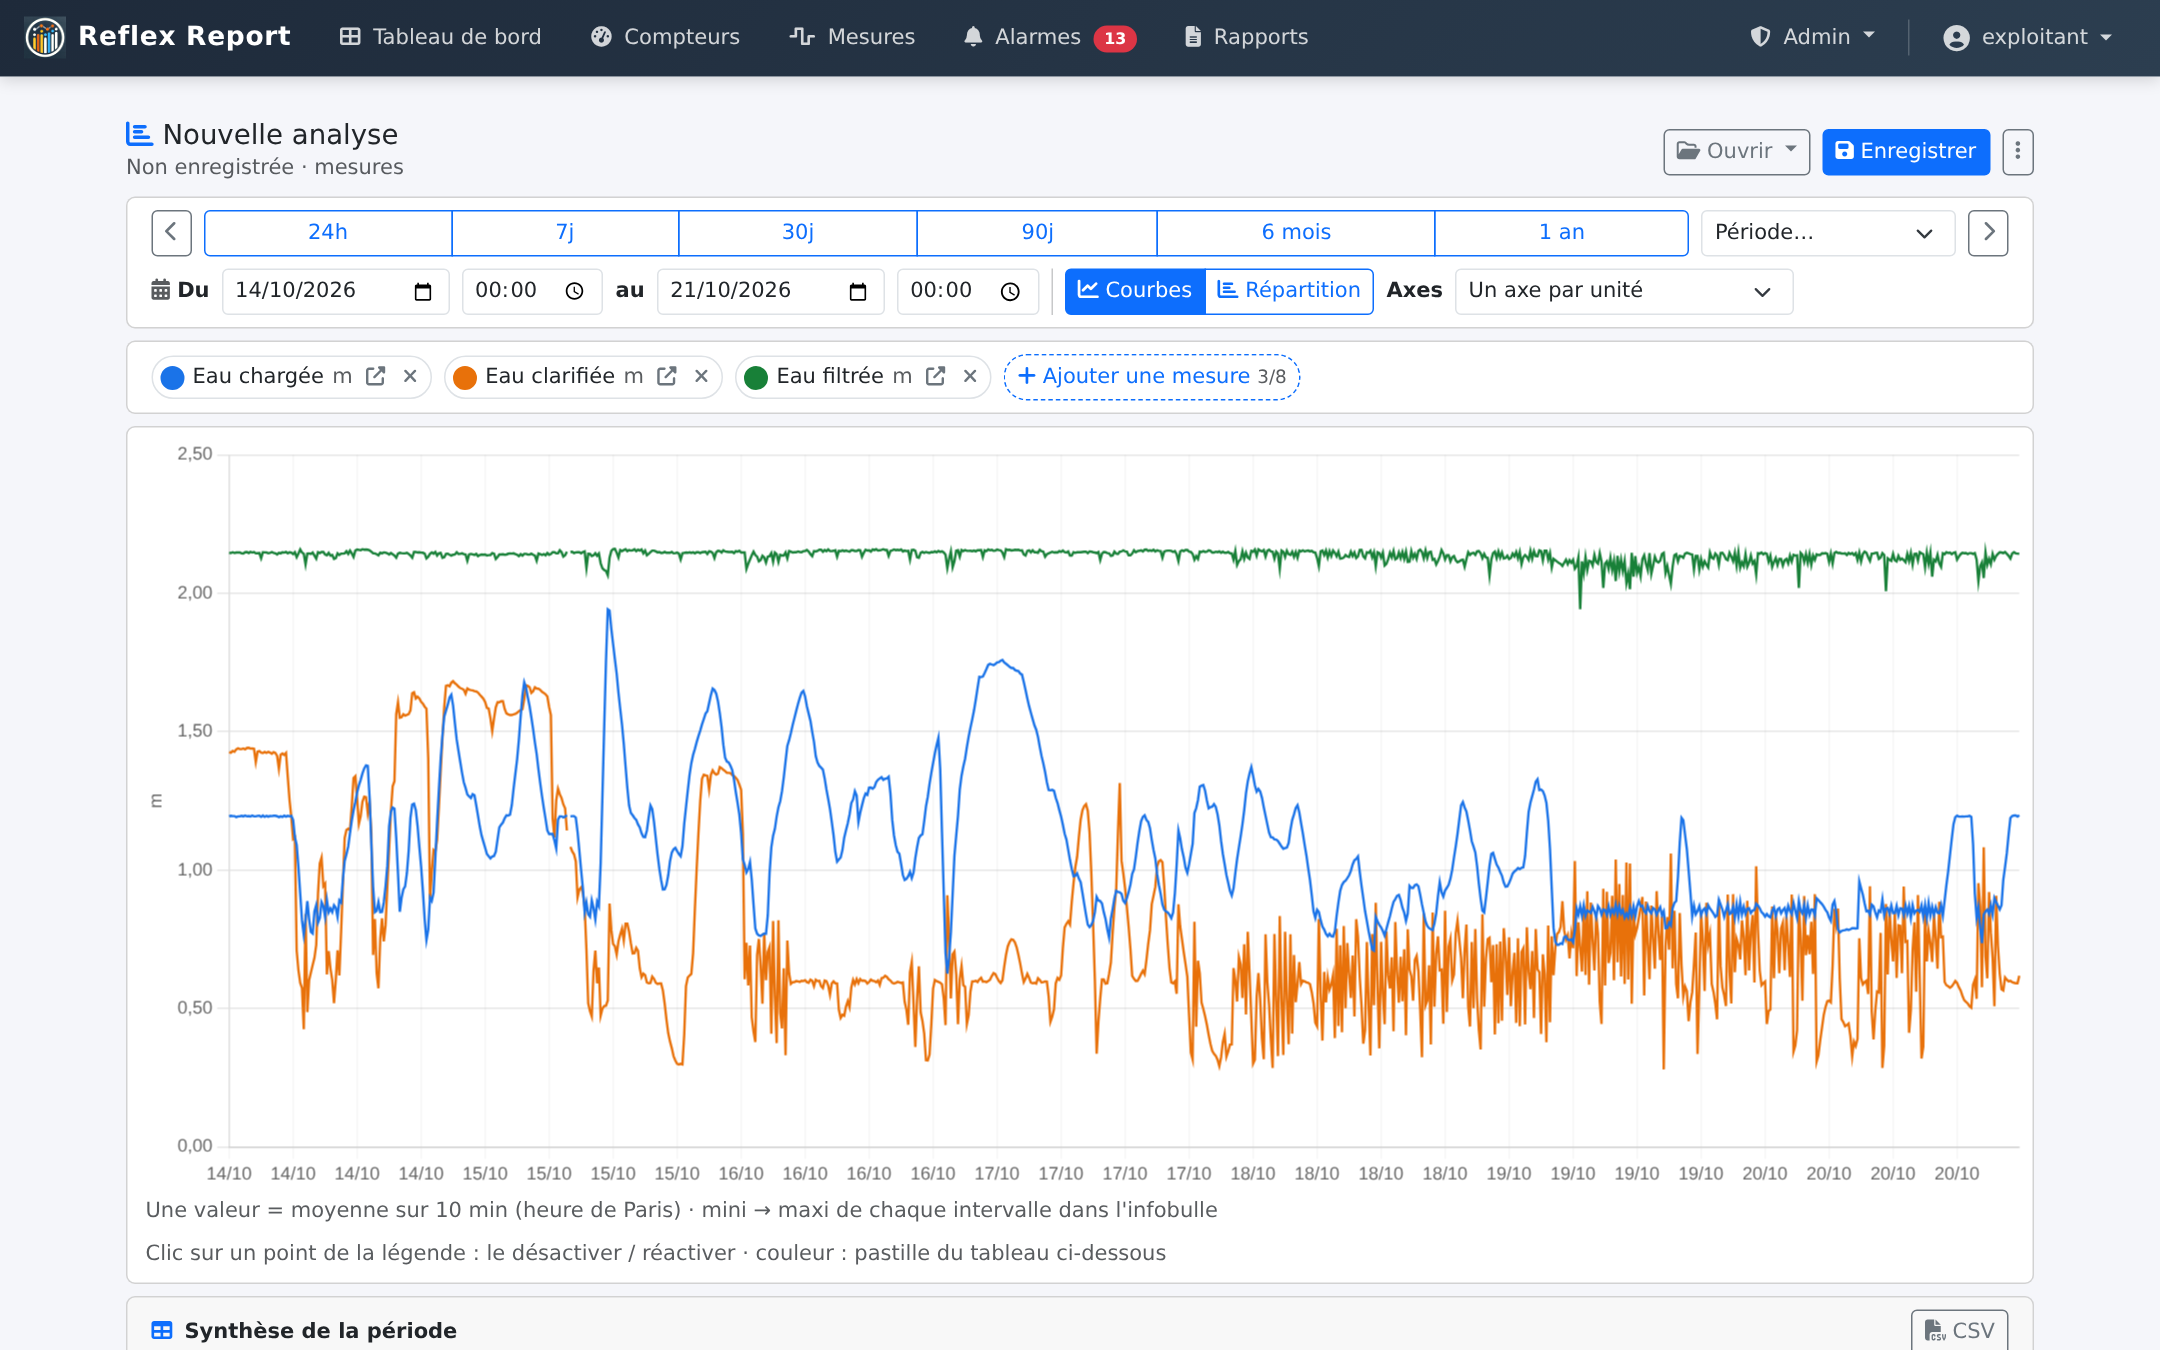Open the exploitant user menu
The image size is (2160, 1350).
(2027, 37)
